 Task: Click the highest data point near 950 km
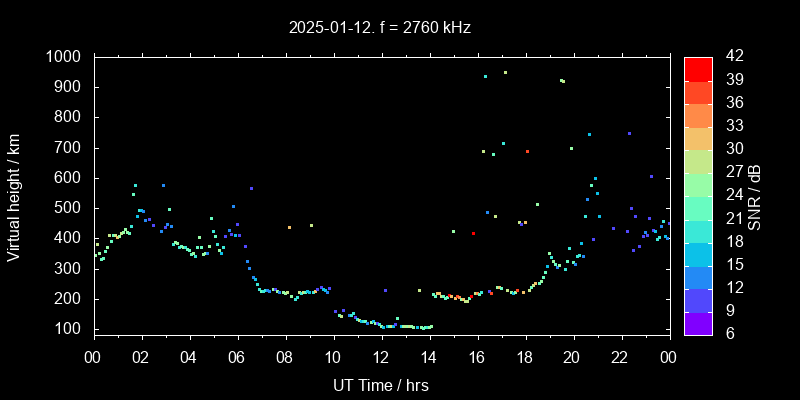coord(505,72)
